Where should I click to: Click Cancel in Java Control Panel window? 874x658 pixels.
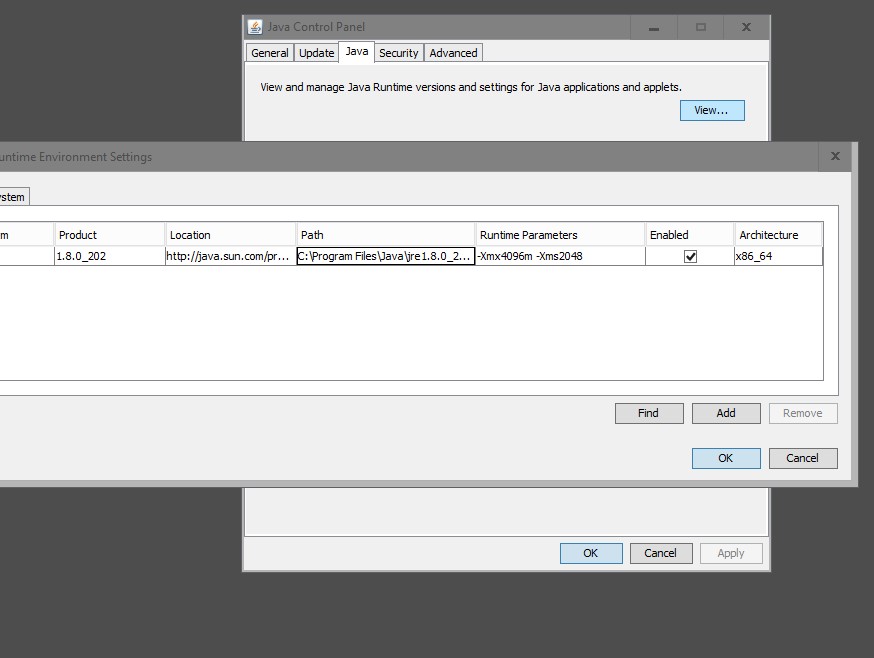pyautogui.click(x=661, y=553)
